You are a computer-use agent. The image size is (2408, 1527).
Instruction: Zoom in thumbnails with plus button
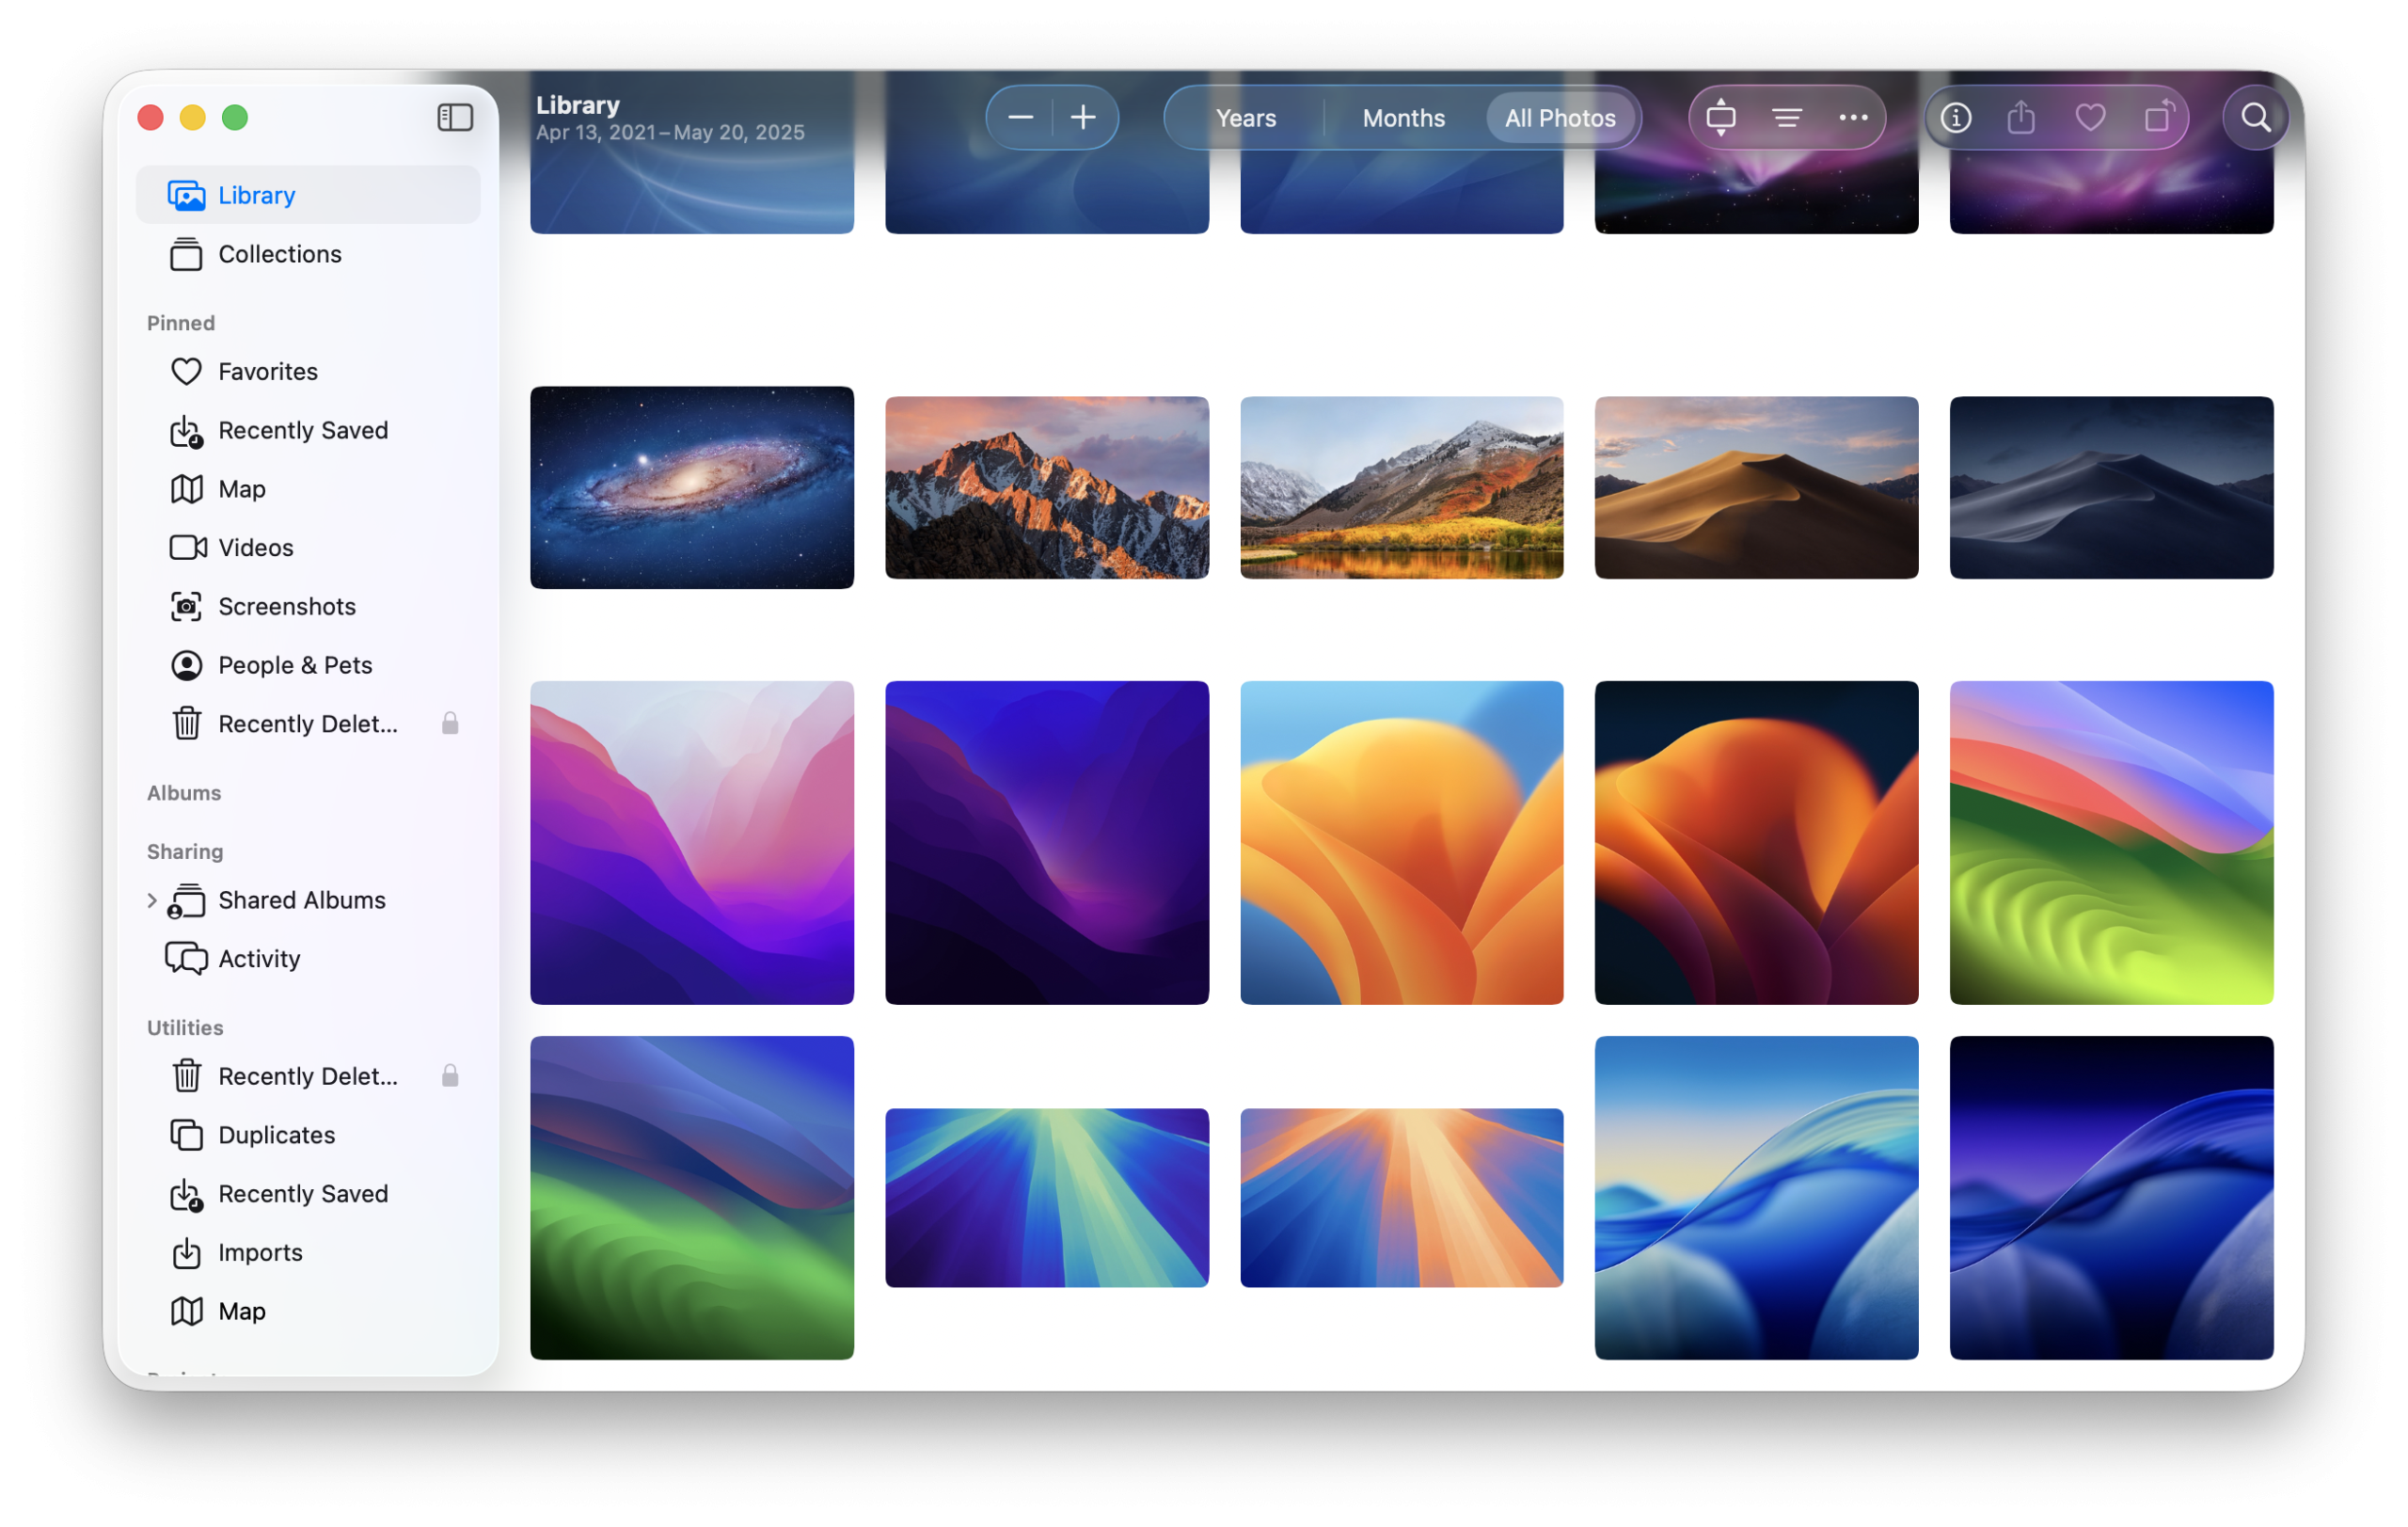pos(1083,118)
